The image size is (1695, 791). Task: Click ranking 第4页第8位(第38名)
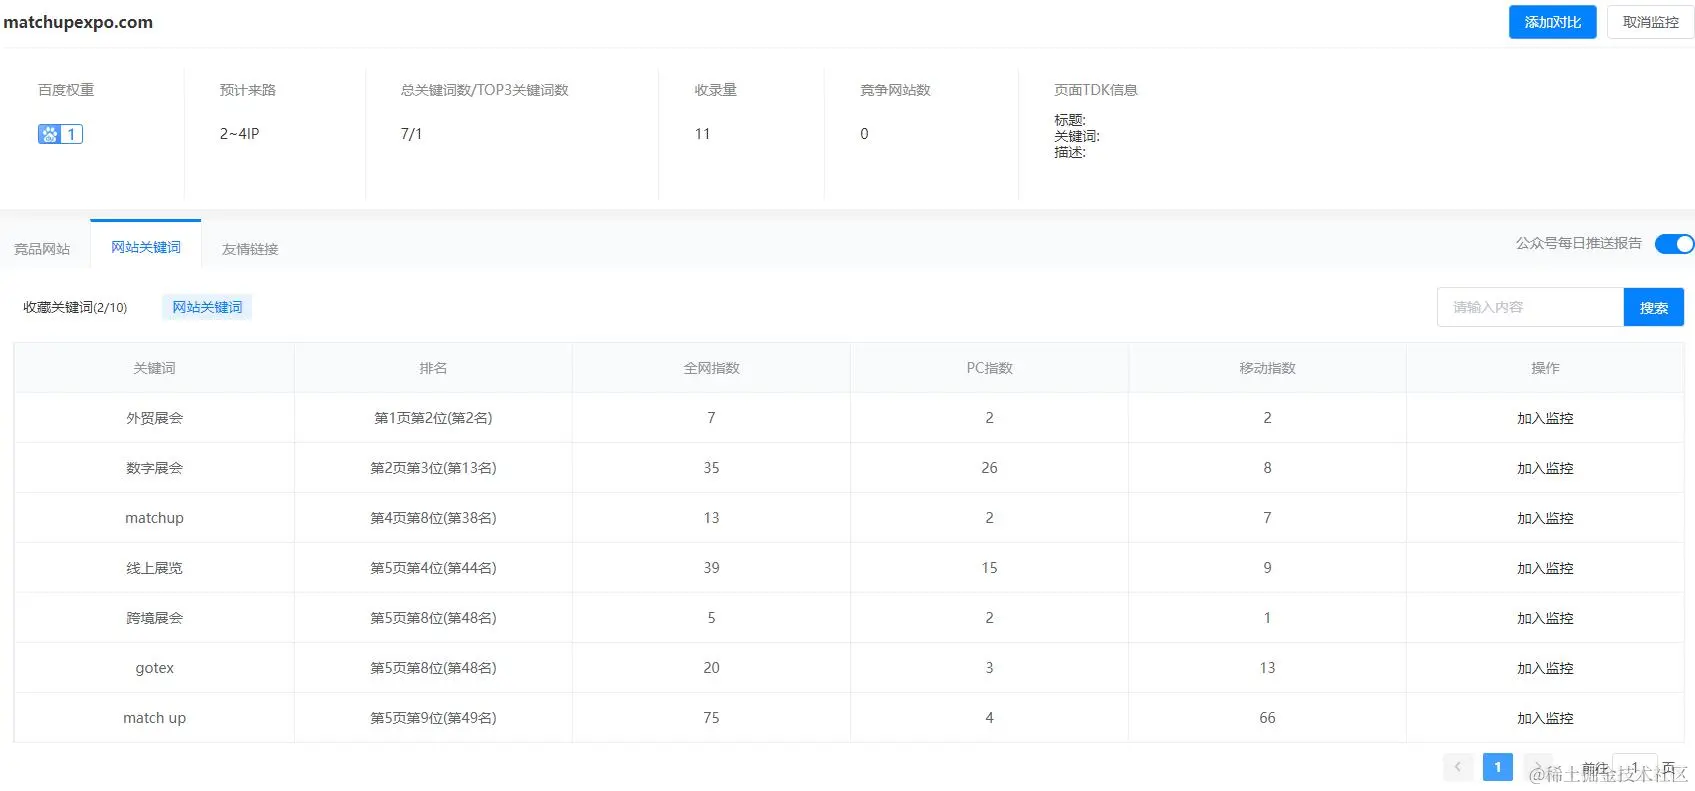click(433, 518)
